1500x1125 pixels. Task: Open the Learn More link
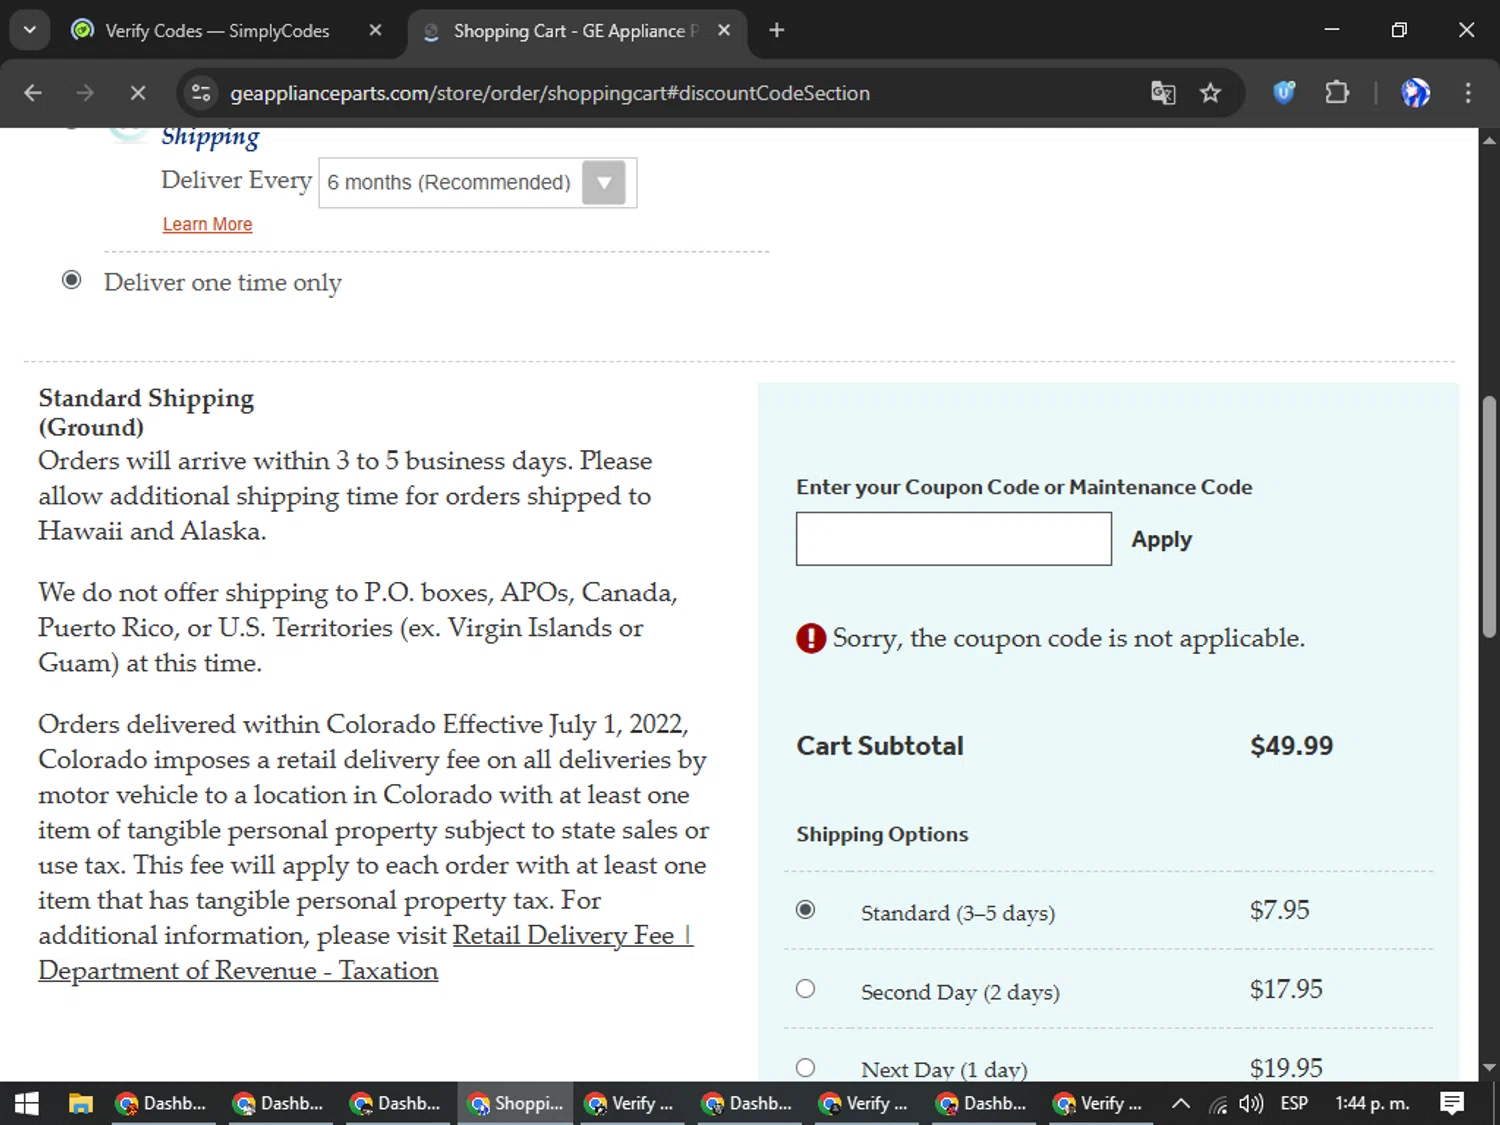coord(207,224)
